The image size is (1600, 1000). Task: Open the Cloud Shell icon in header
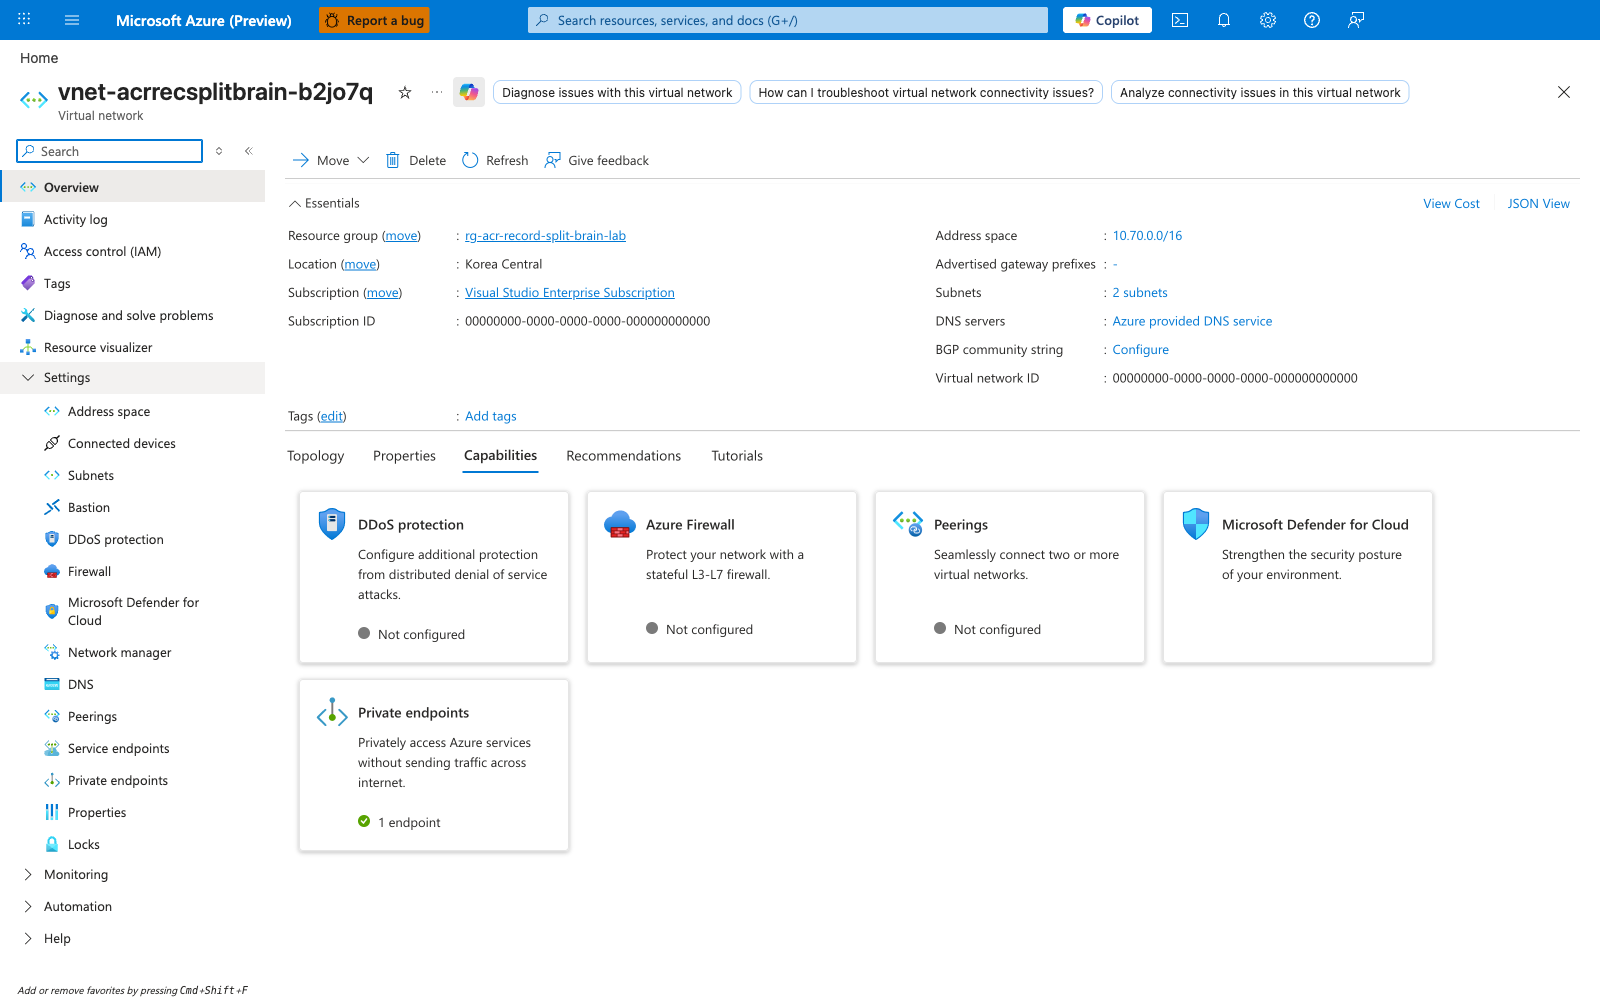point(1180,20)
